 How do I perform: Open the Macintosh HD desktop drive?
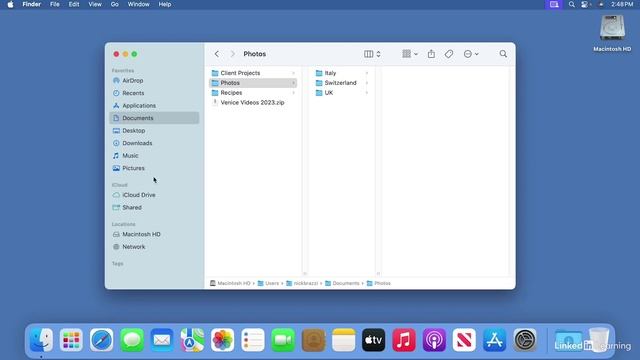tap(612, 33)
